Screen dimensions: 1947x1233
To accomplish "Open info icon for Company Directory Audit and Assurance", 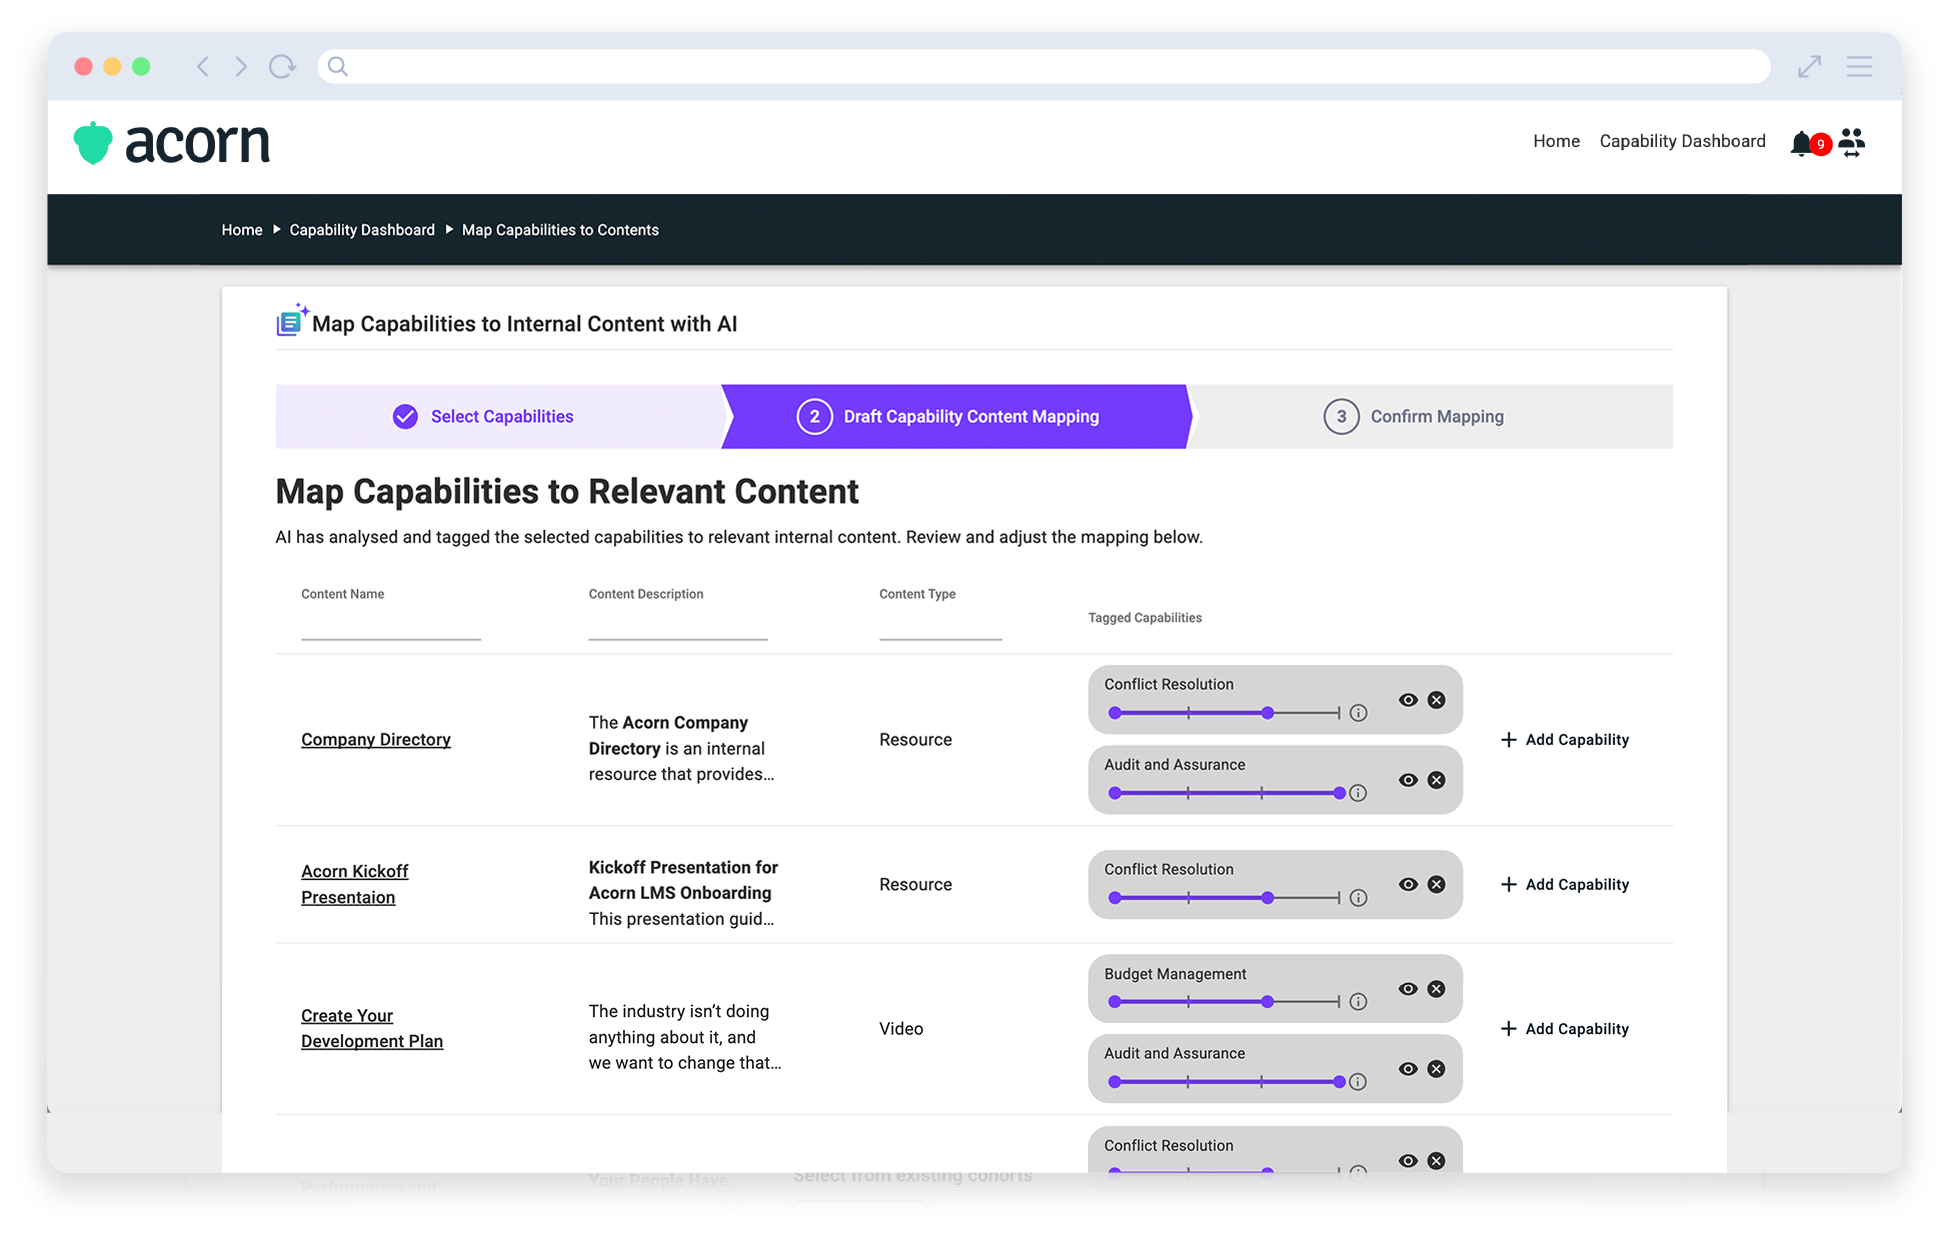I will pos(1358,793).
